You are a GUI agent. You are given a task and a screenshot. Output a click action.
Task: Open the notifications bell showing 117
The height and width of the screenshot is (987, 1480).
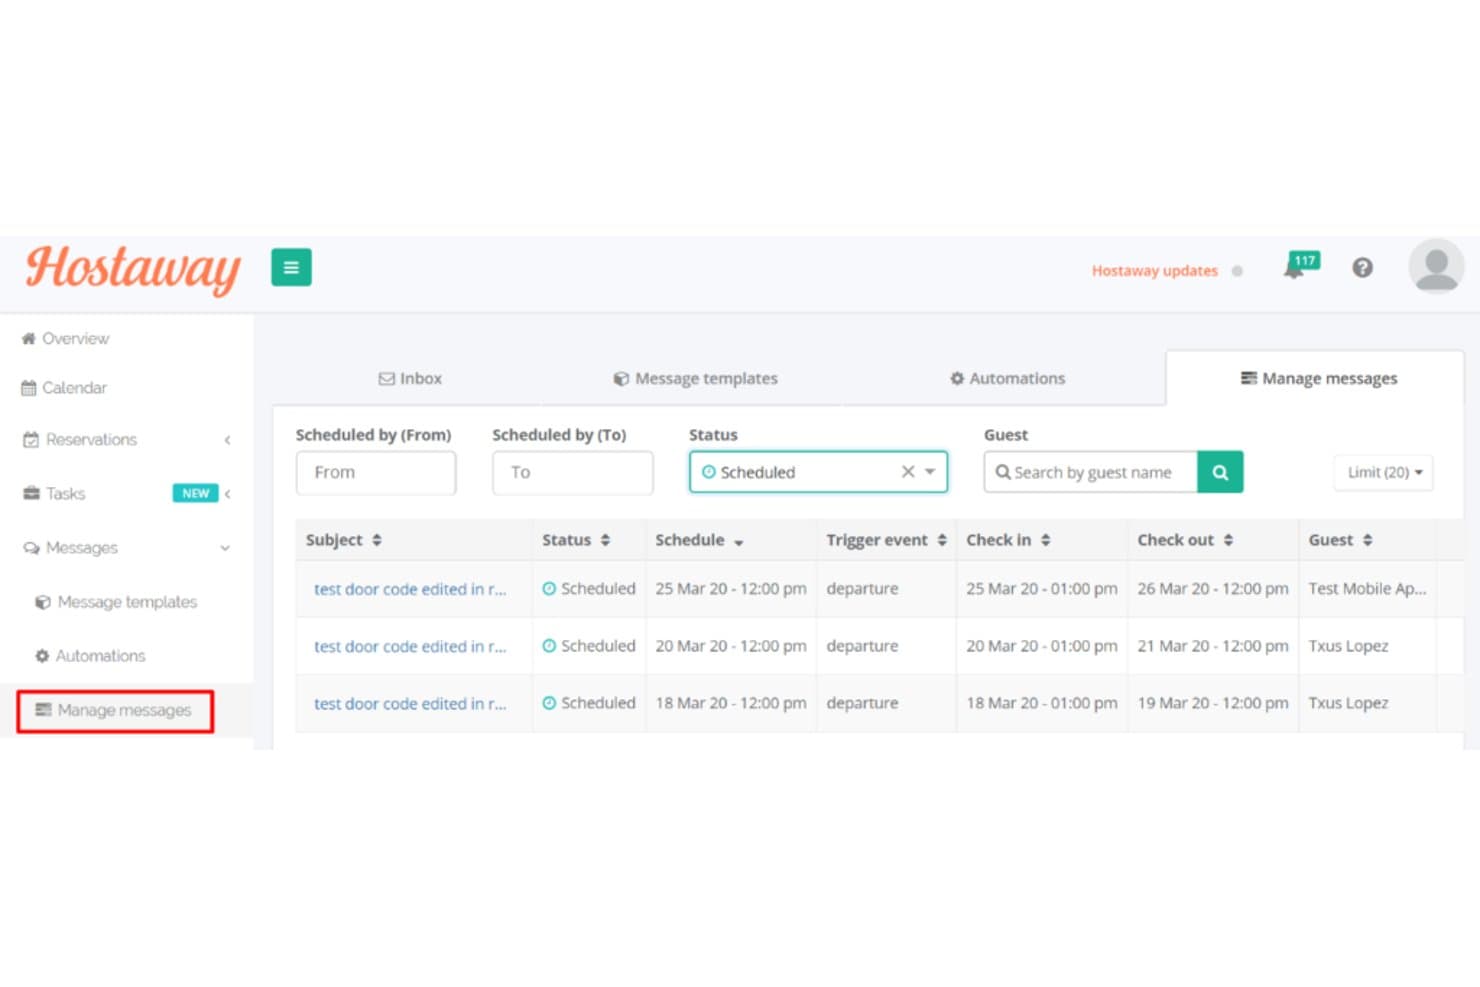click(x=1300, y=266)
